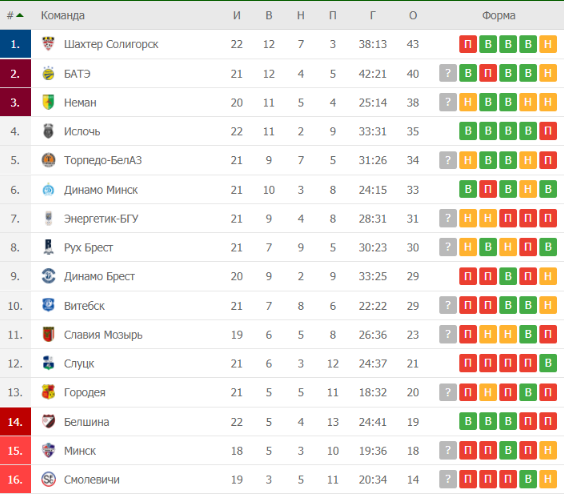Click the Форма column header
Image resolution: width=564 pixels, height=495 pixels.
tap(499, 15)
